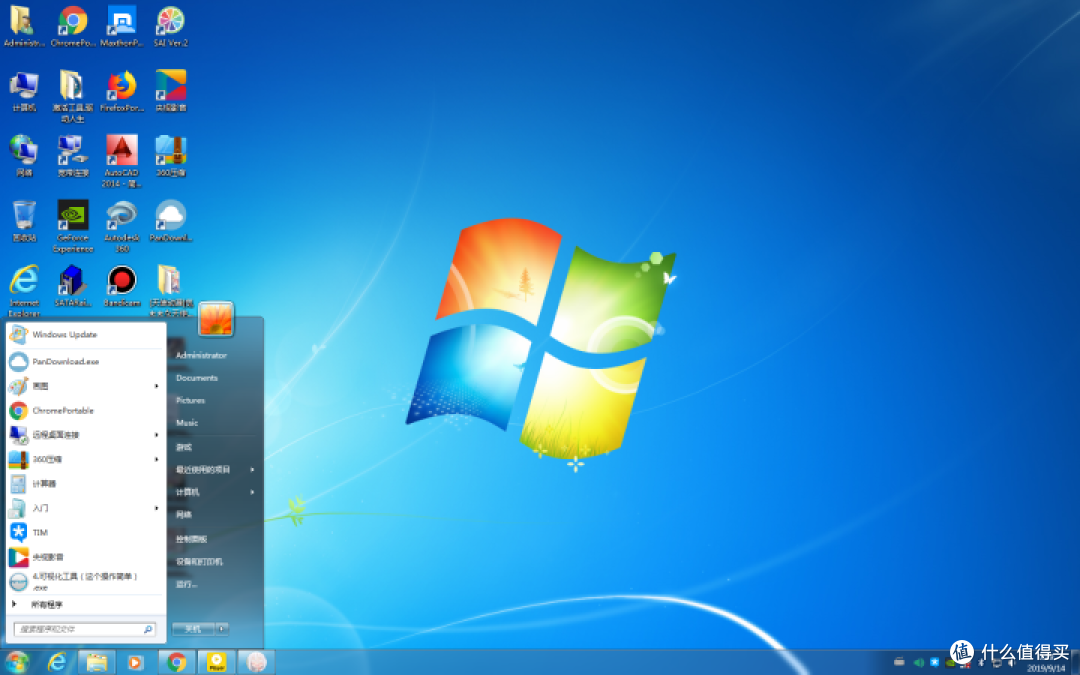This screenshot has width=1080, height=675.
Task: Open shutdown options arrow next to 关机
Action: 222,629
